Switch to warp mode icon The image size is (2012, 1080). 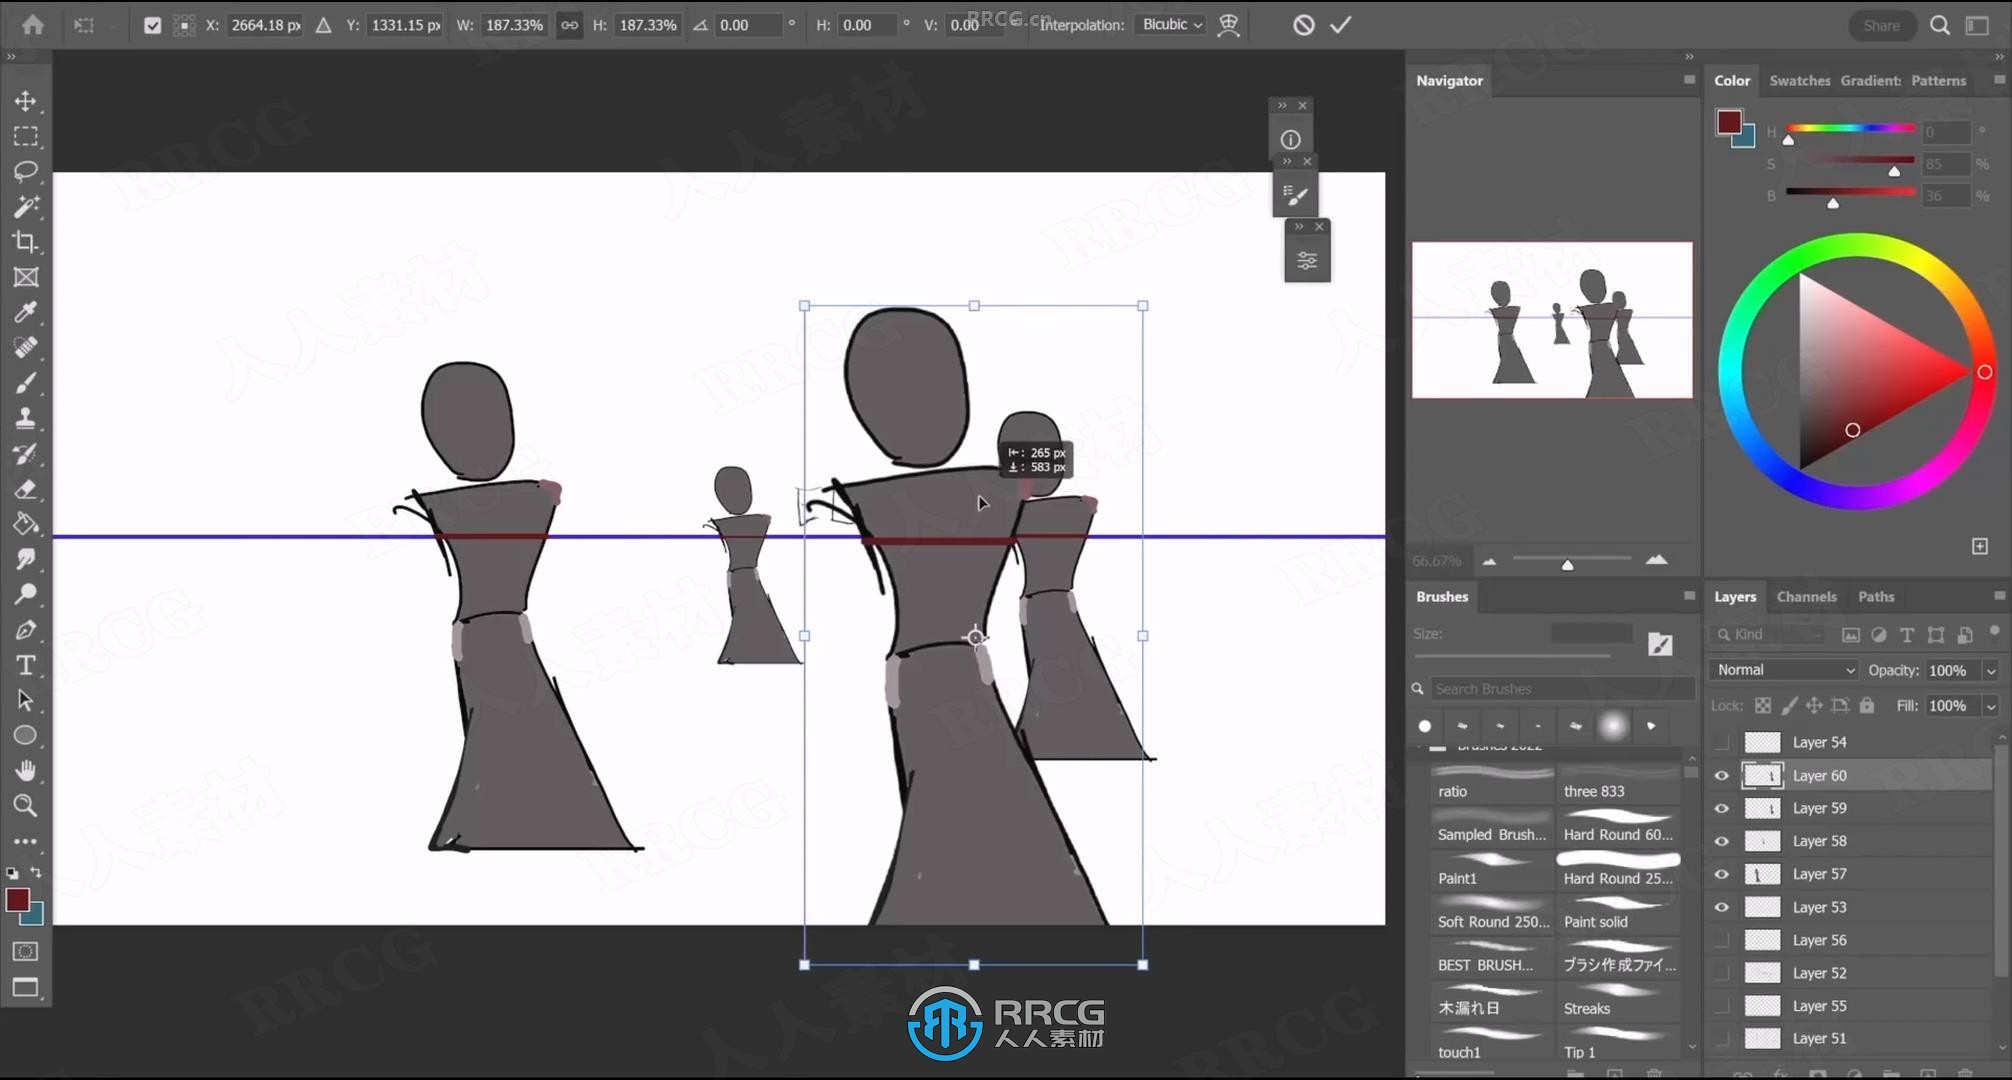point(1229,25)
